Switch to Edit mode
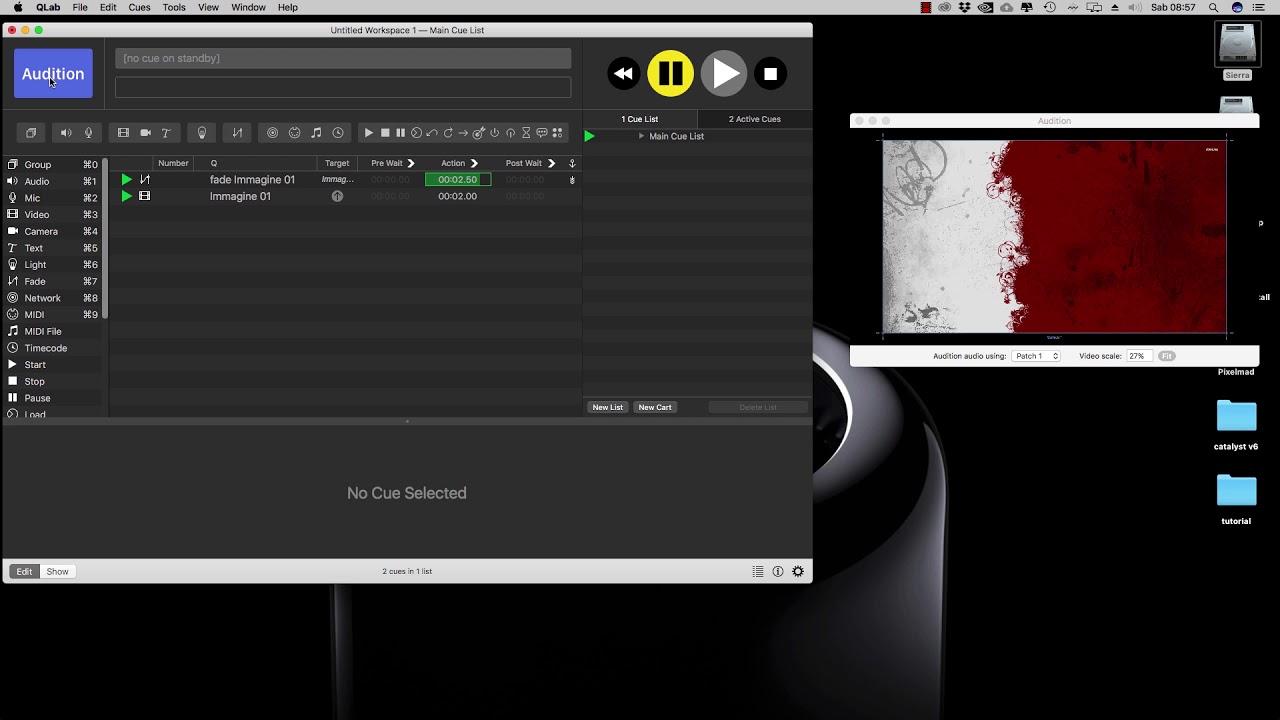 point(24,571)
